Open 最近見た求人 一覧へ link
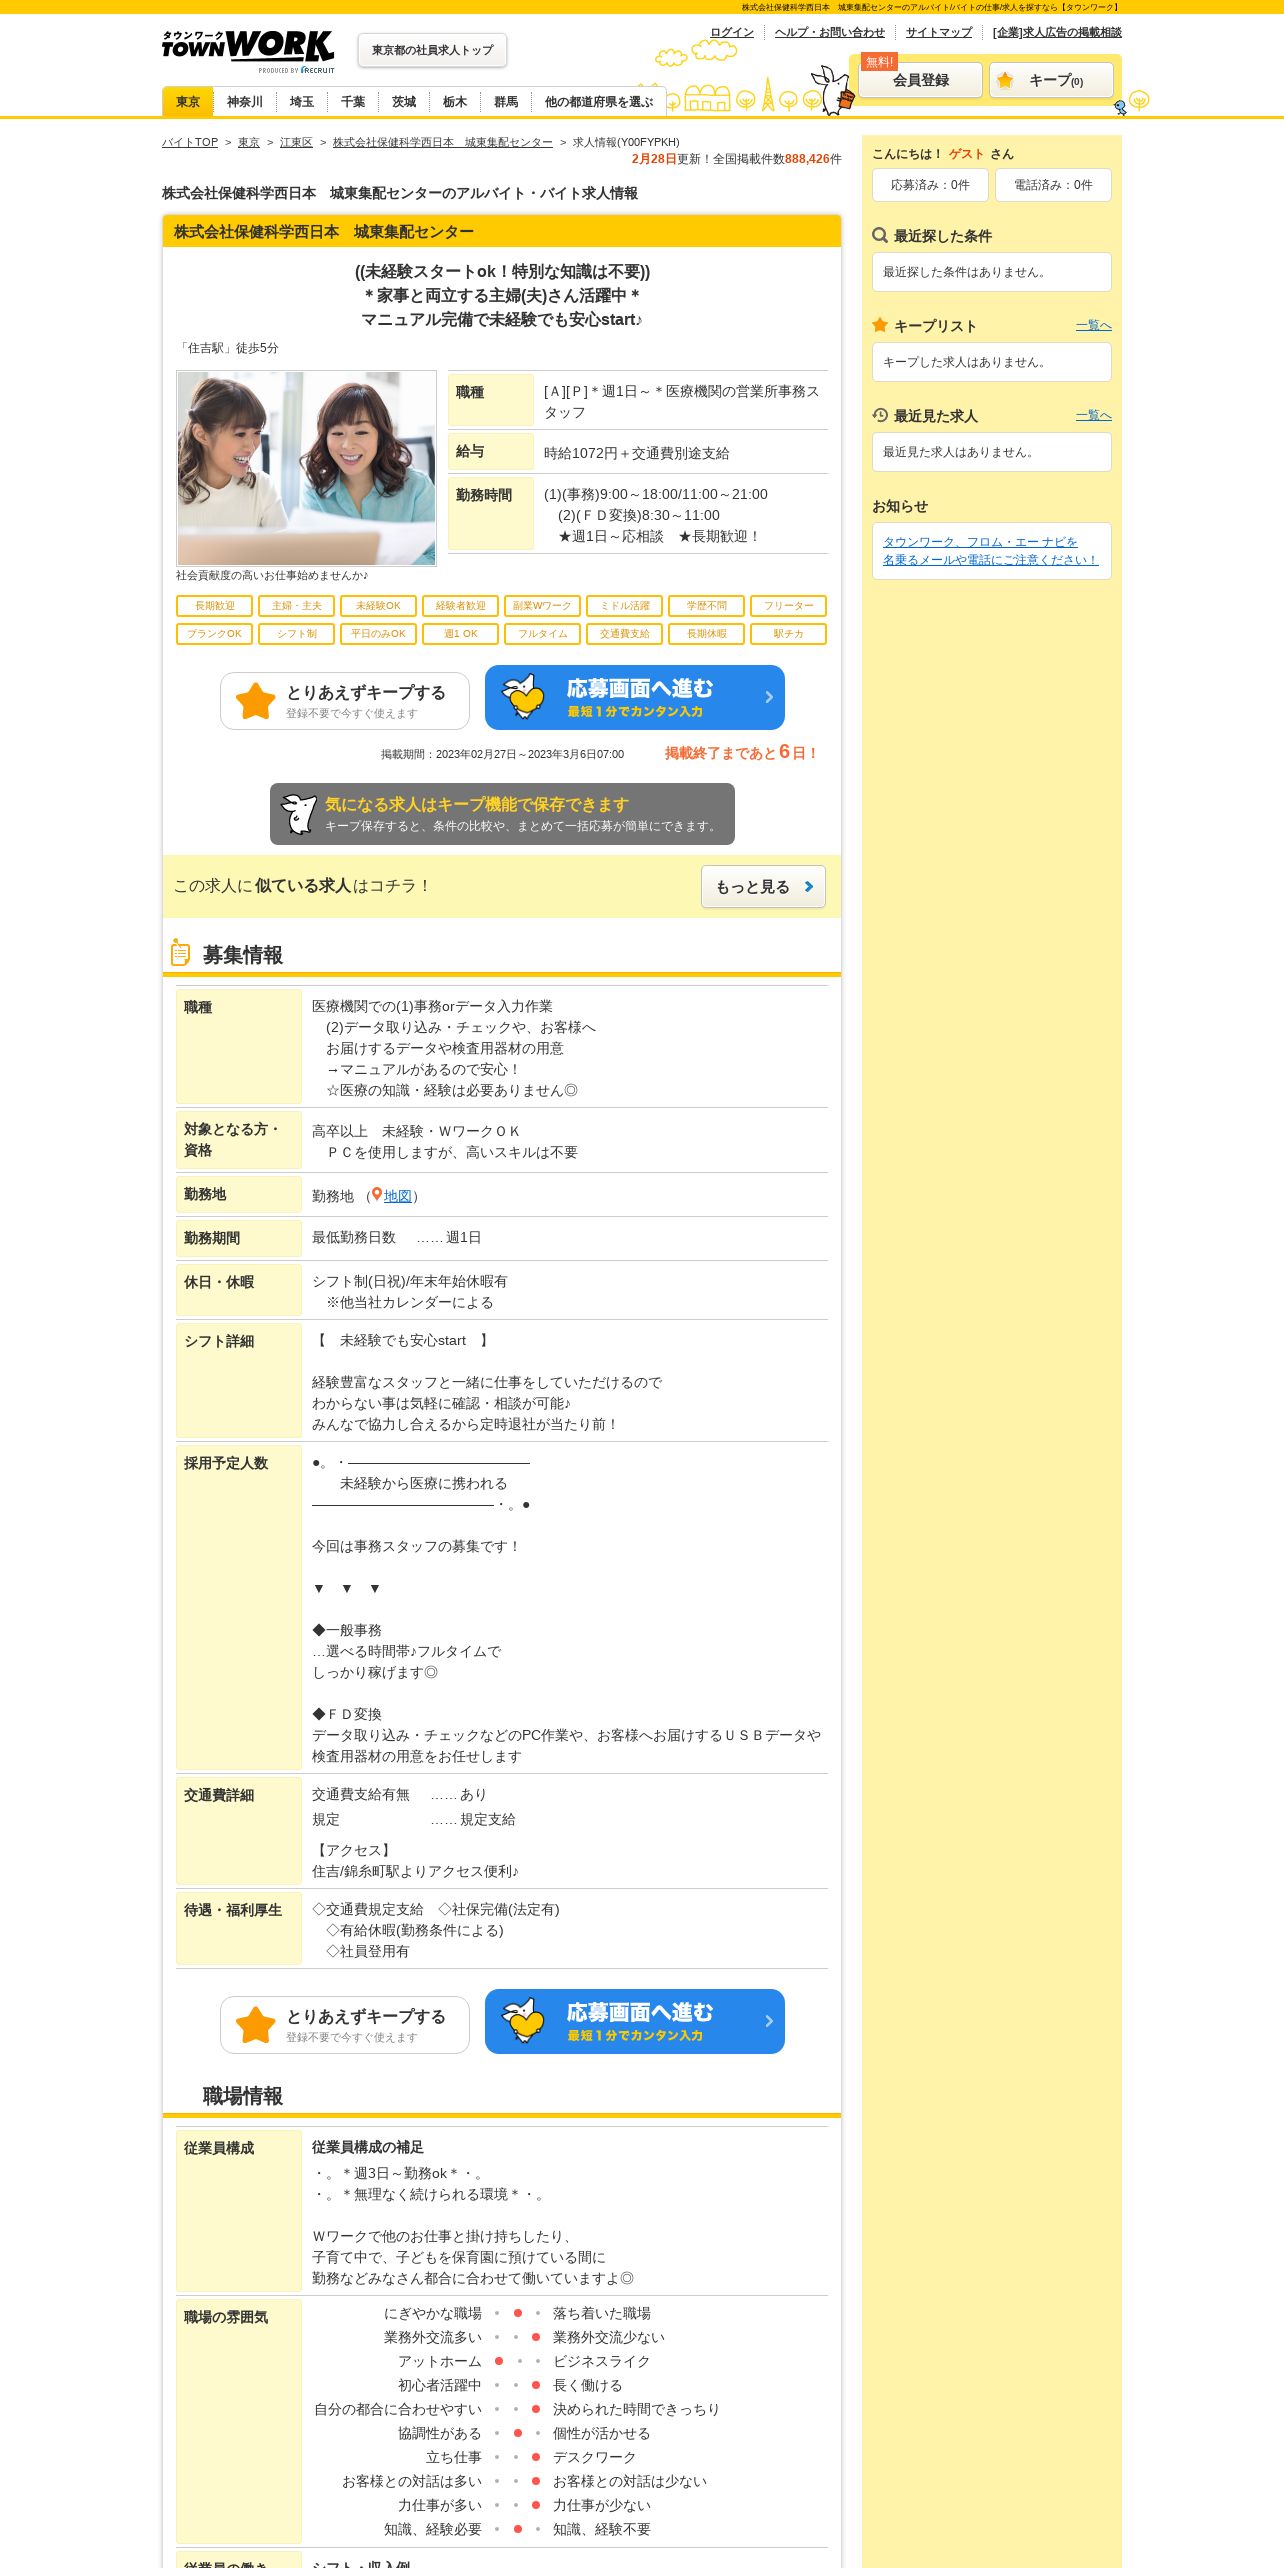This screenshot has height=2568, width=1284. (x=1094, y=416)
